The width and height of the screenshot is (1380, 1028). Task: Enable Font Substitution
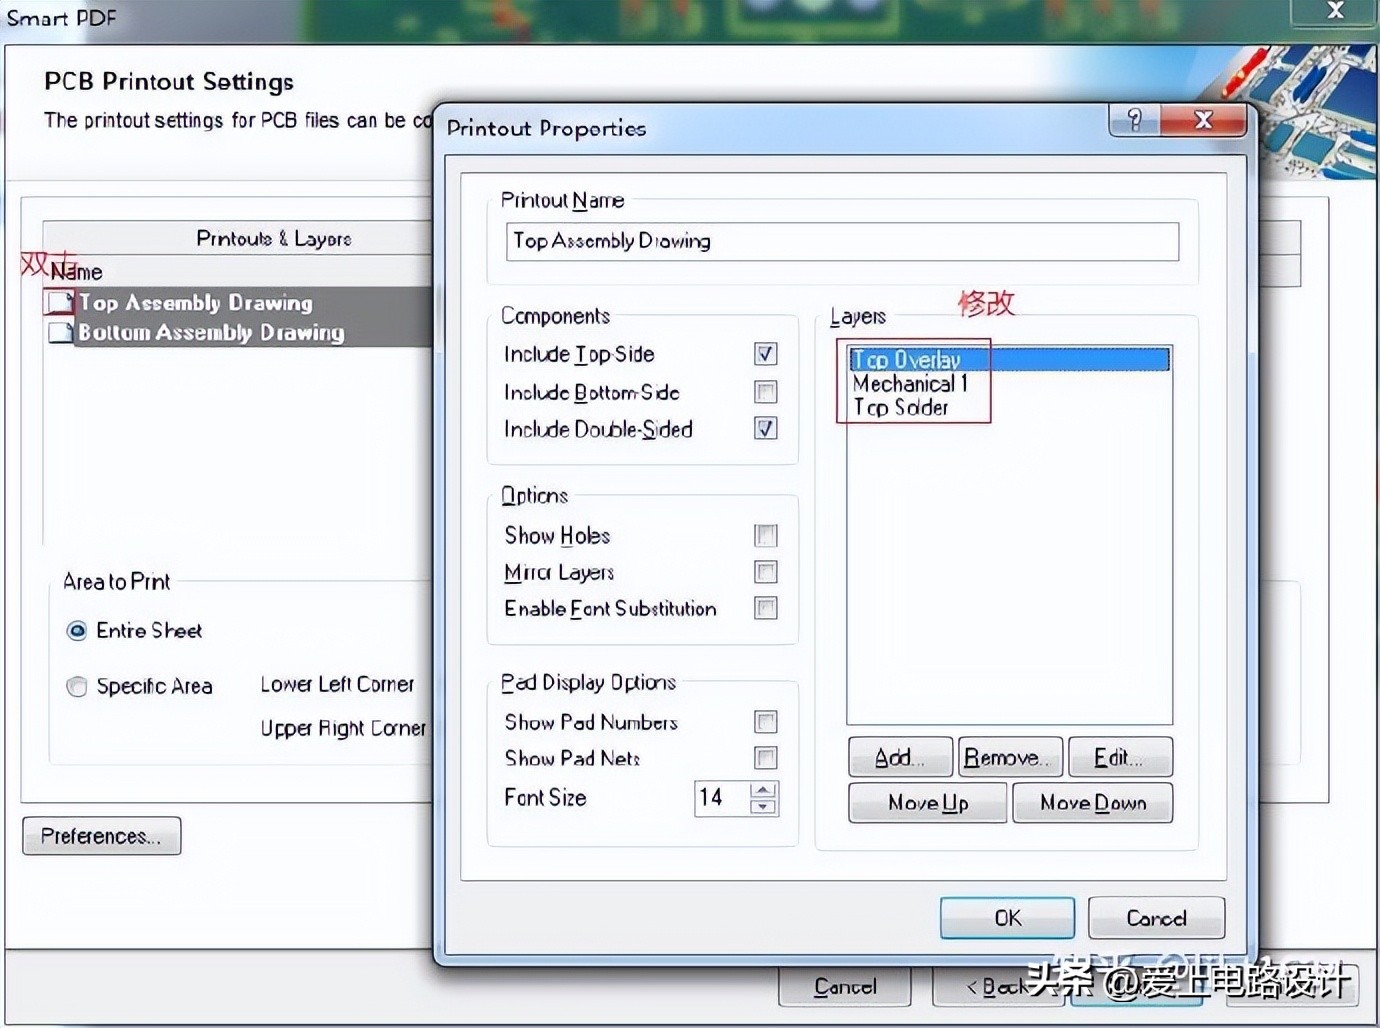pos(765,609)
